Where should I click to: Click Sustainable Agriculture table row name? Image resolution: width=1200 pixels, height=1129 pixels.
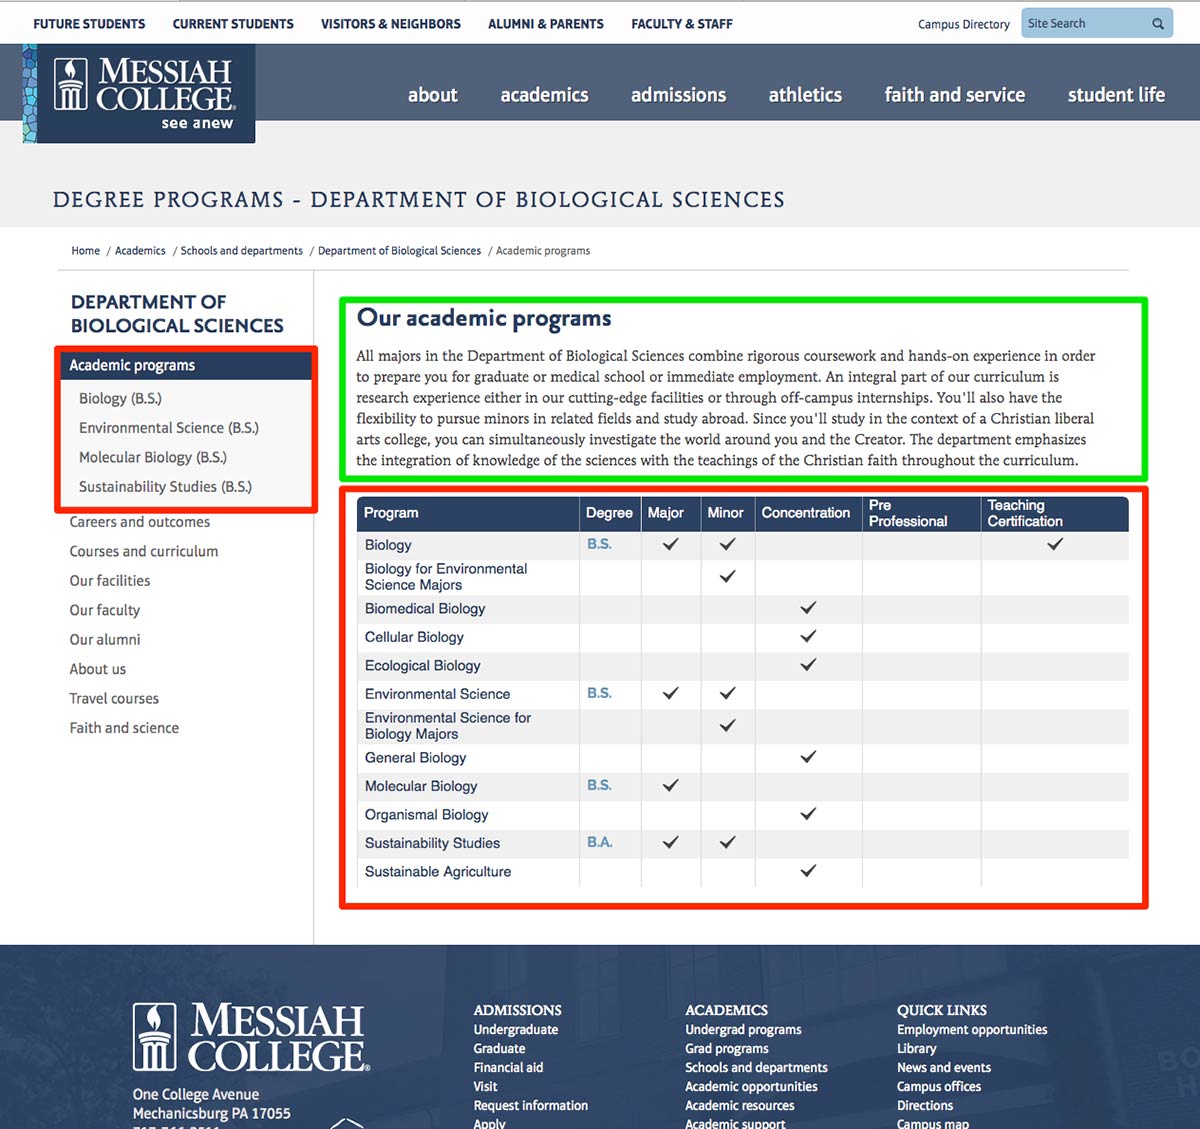(x=438, y=872)
